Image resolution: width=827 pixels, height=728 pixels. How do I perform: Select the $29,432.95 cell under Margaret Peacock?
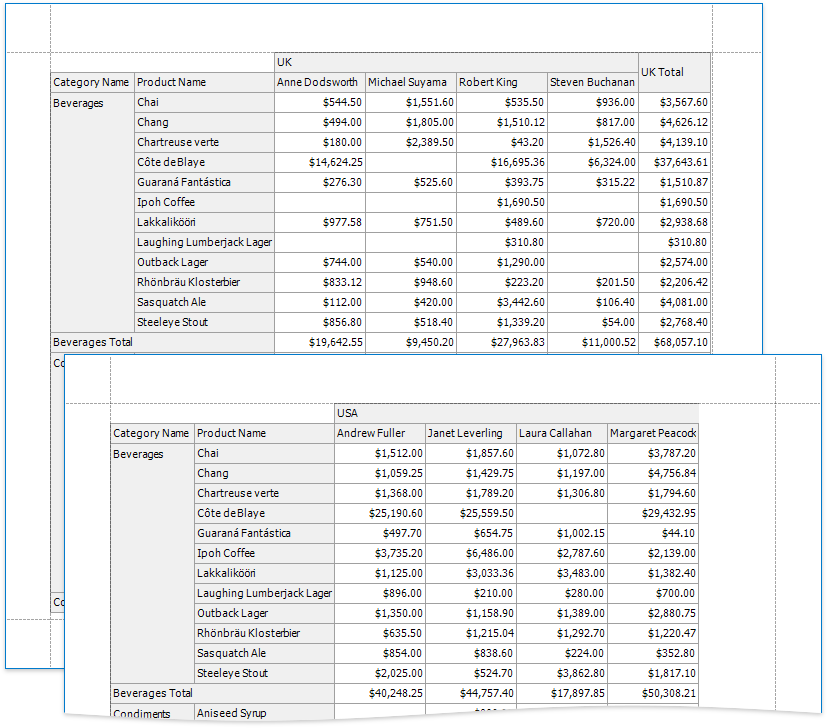[x=652, y=513]
